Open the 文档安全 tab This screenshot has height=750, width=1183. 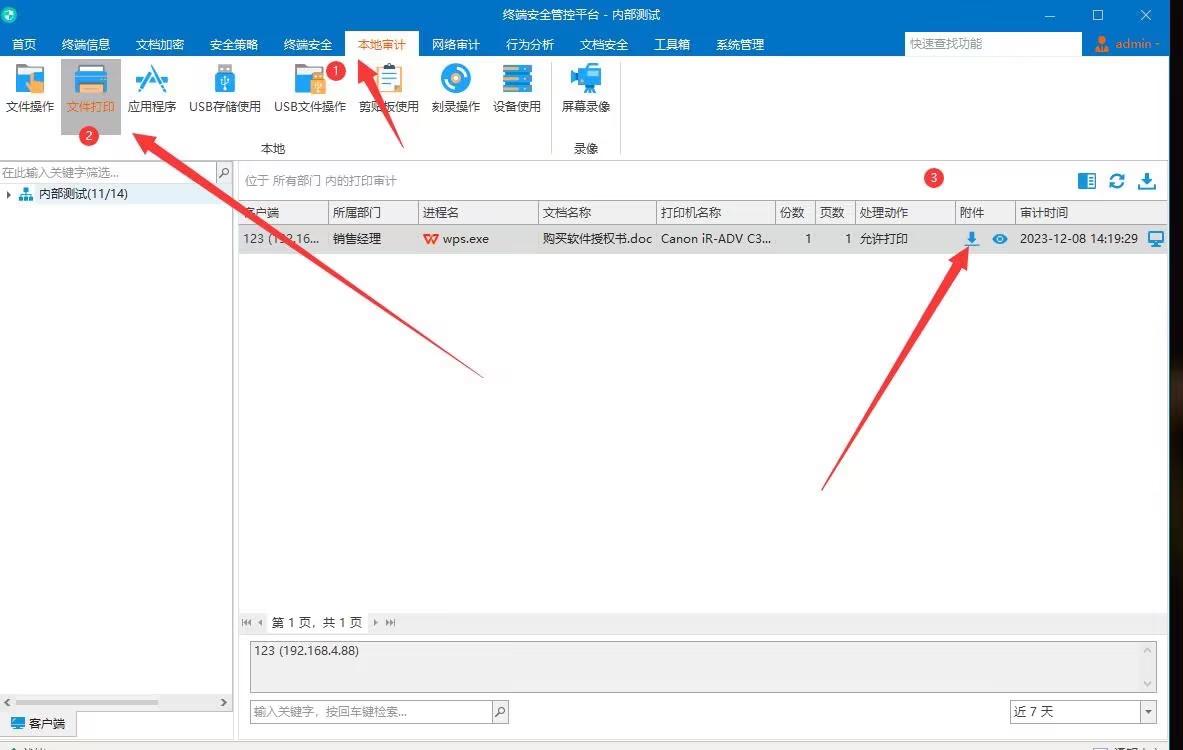click(604, 45)
